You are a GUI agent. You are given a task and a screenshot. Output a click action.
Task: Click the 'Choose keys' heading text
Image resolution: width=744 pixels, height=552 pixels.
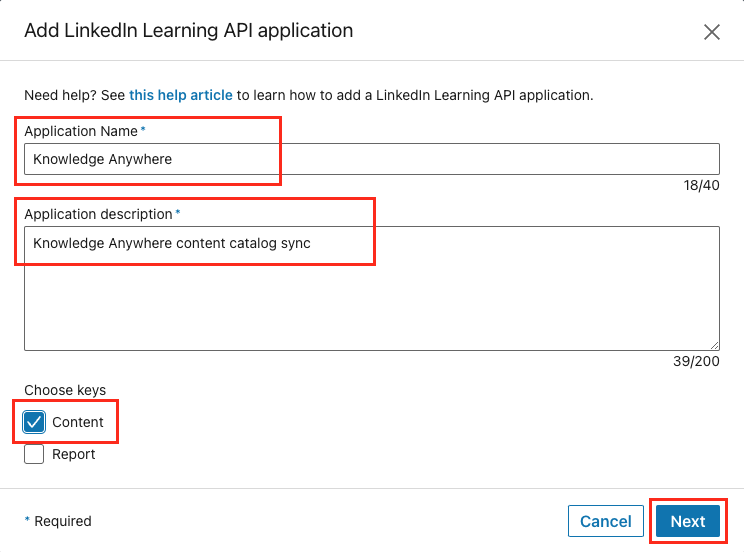coord(65,390)
